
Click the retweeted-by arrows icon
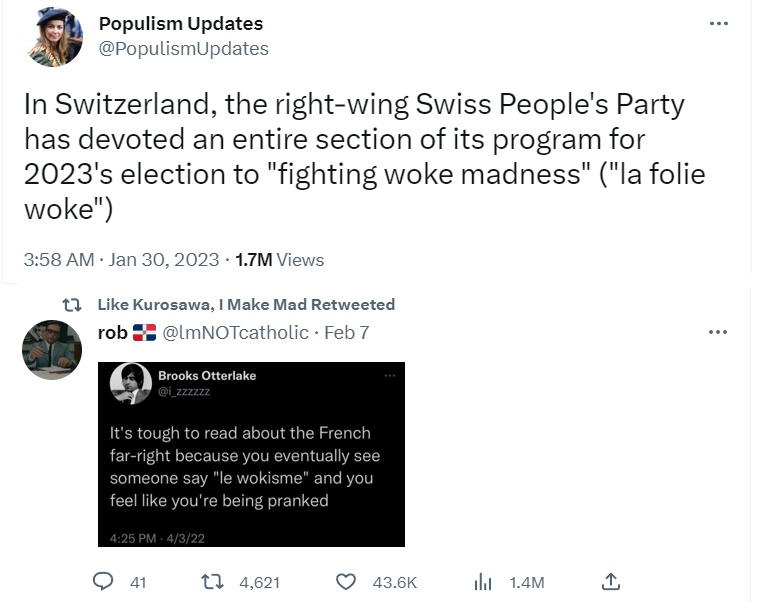pyautogui.click(x=72, y=304)
